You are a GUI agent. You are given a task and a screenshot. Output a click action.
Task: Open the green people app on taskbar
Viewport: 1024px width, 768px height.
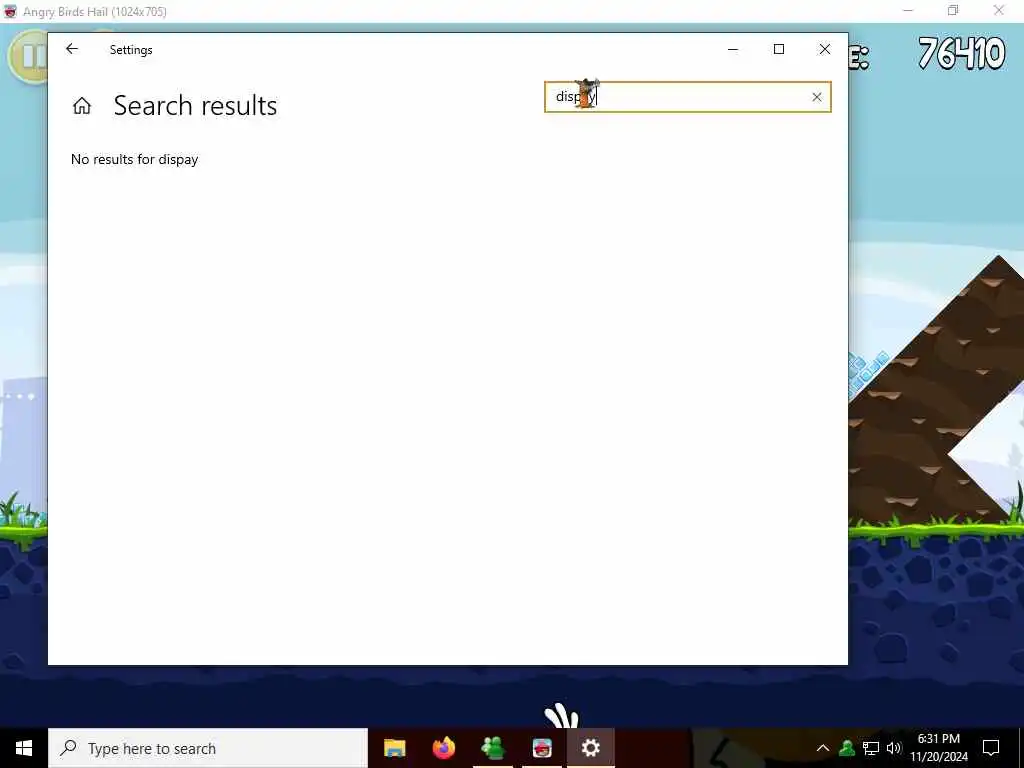click(492, 748)
